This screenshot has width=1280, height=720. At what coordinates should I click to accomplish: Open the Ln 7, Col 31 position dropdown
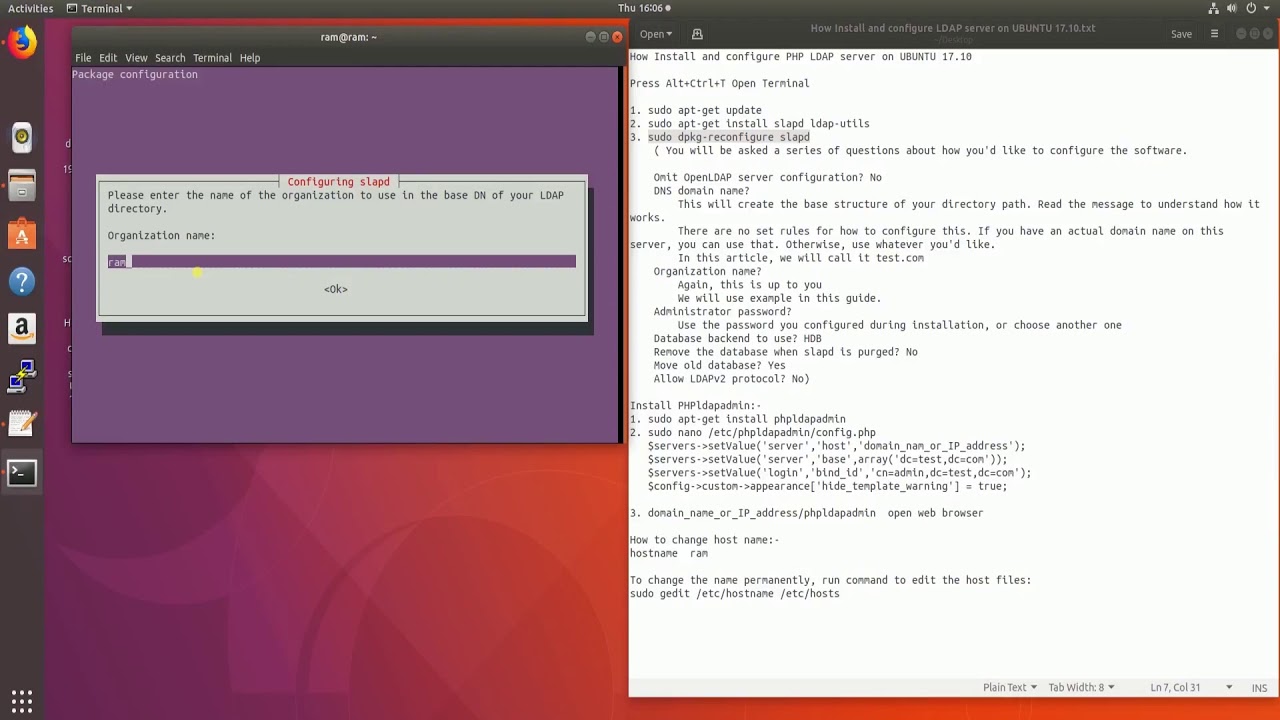coord(1190,688)
